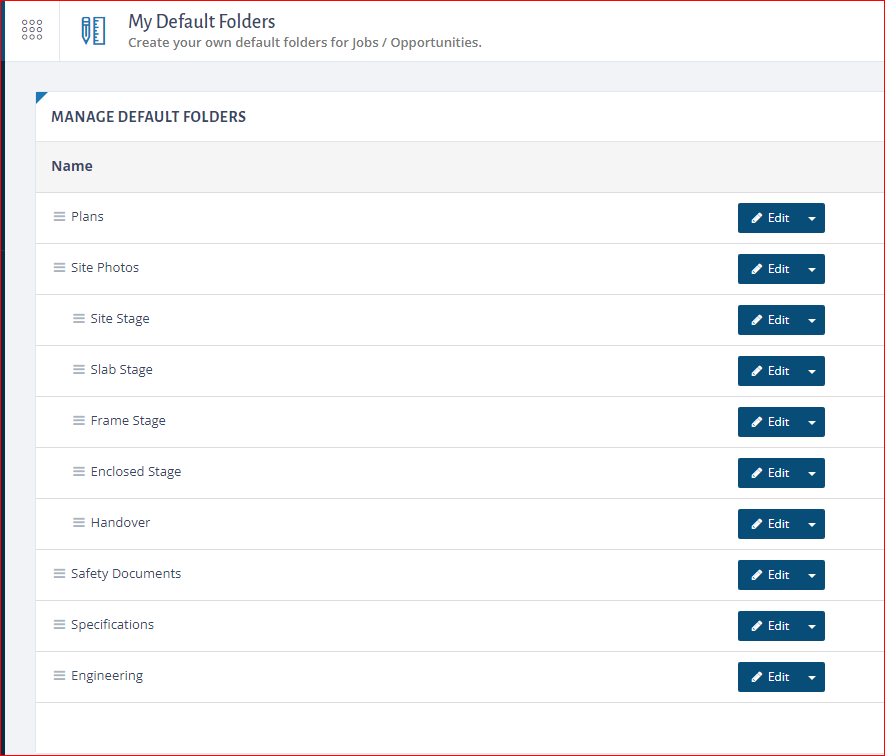Edit the Engineering folder
Viewport: 885px width, 756px height.
coord(769,677)
